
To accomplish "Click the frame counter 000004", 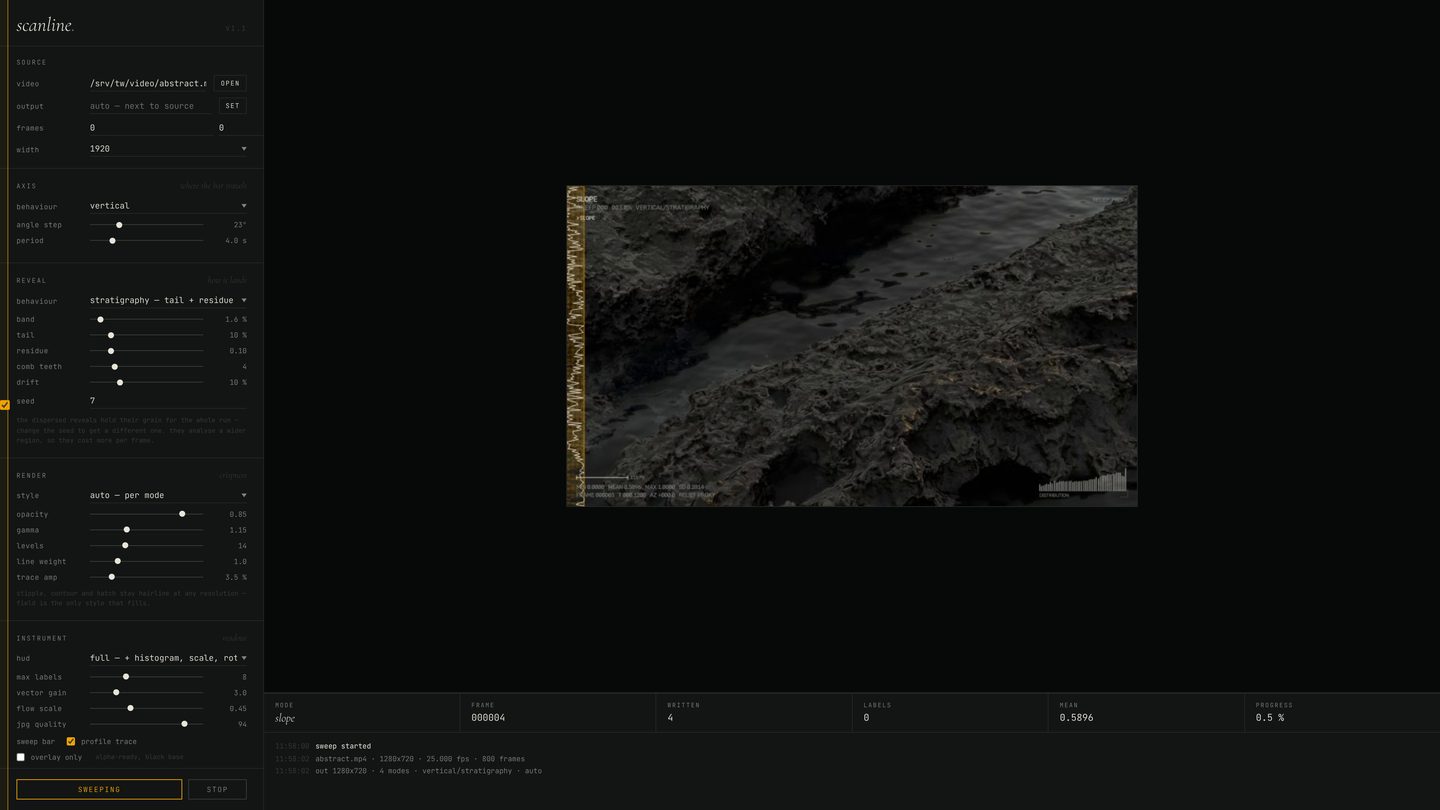I will [488, 718].
